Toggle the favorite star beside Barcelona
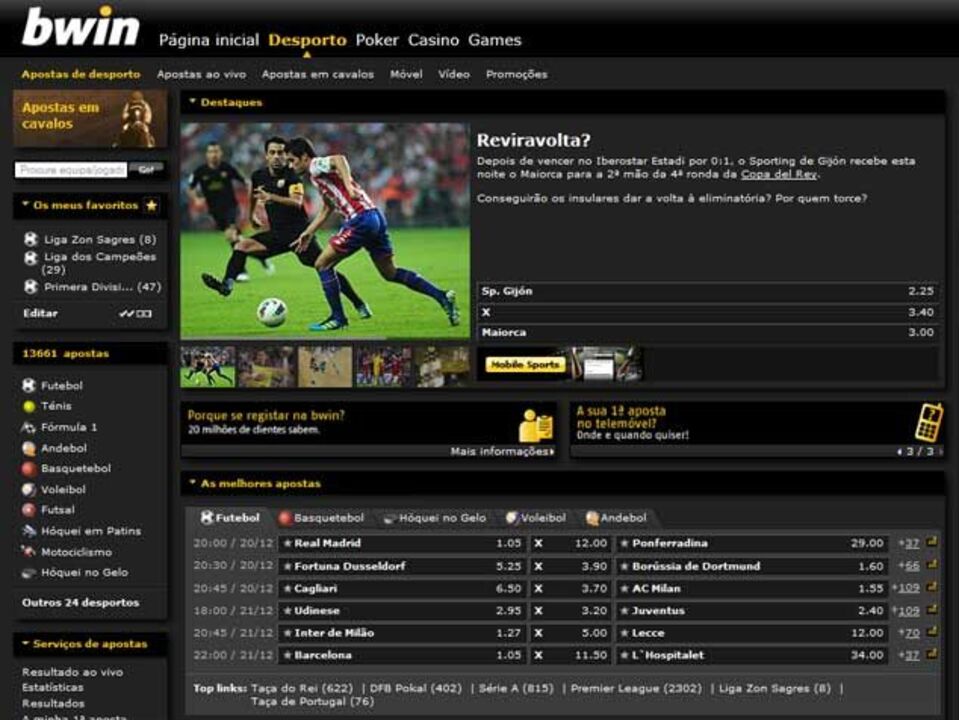Screen dimensions: 959x720 click(x=286, y=656)
